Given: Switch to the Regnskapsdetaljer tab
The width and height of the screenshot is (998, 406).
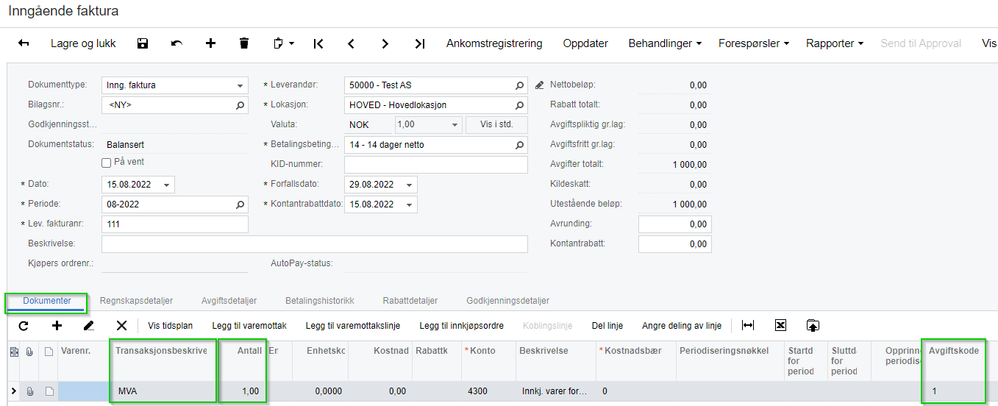Looking at the screenshot, I should point(136,301).
